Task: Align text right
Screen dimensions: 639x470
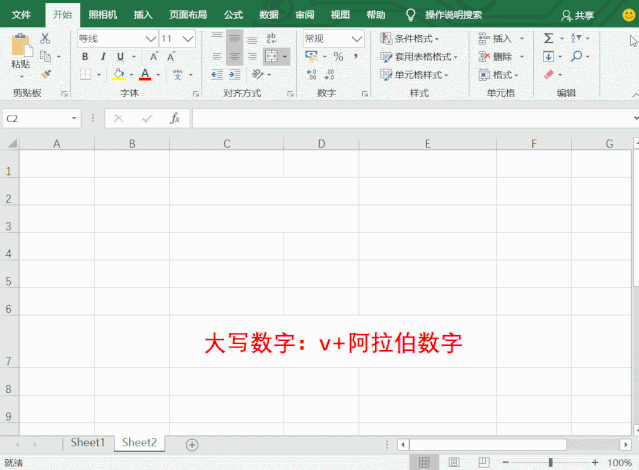Action: (252, 57)
